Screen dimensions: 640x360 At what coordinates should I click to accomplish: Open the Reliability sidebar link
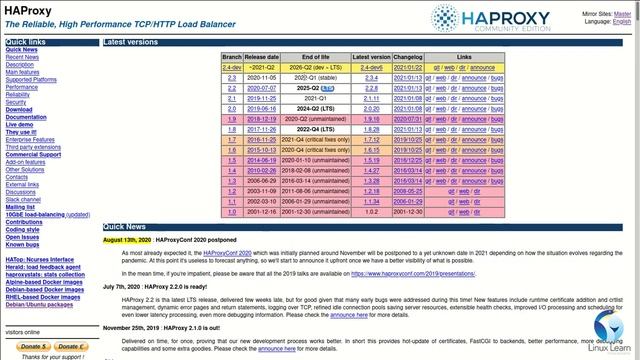pyautogui.click(x=18, y=95)
